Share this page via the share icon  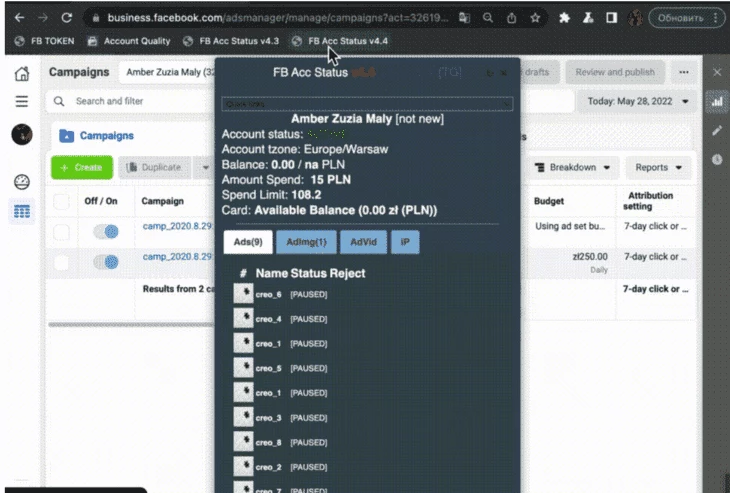[511, 18]
